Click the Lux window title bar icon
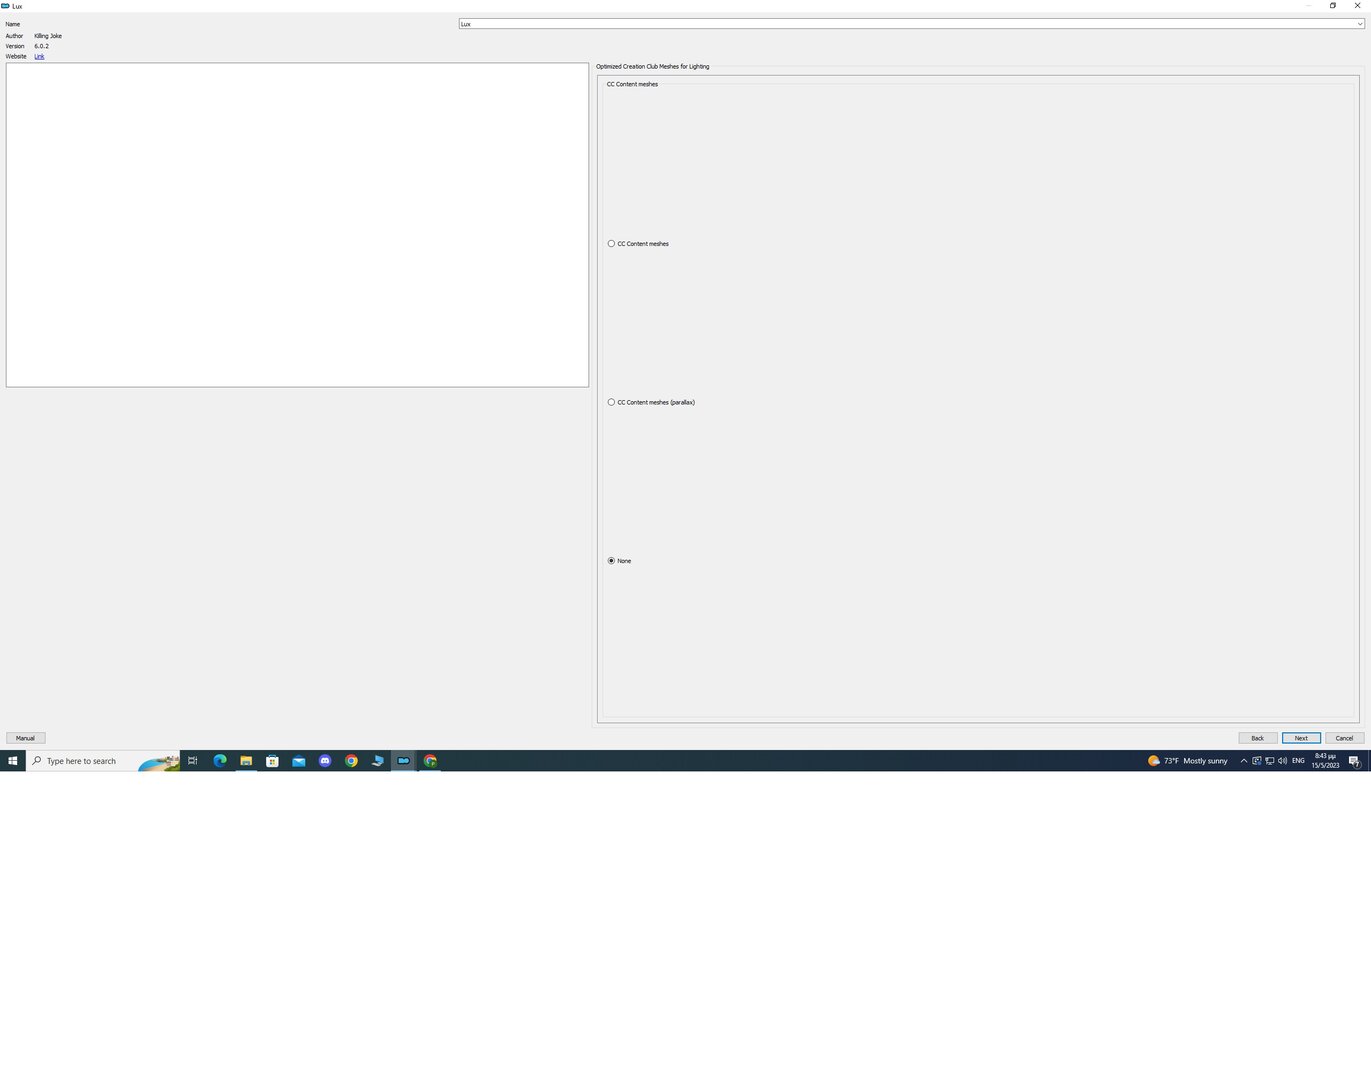Screen dimensions: 1371x1080 [6, 6]
